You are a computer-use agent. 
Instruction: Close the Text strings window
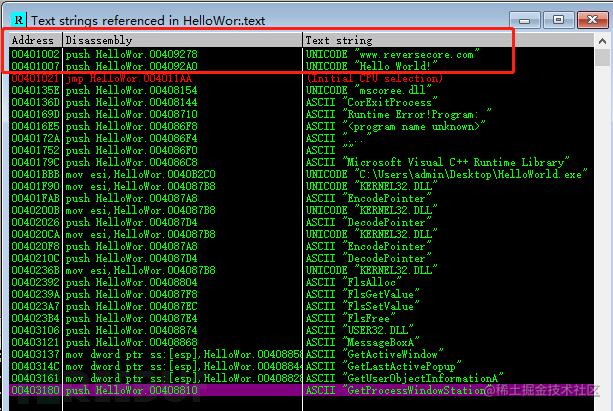click(592, 20)
